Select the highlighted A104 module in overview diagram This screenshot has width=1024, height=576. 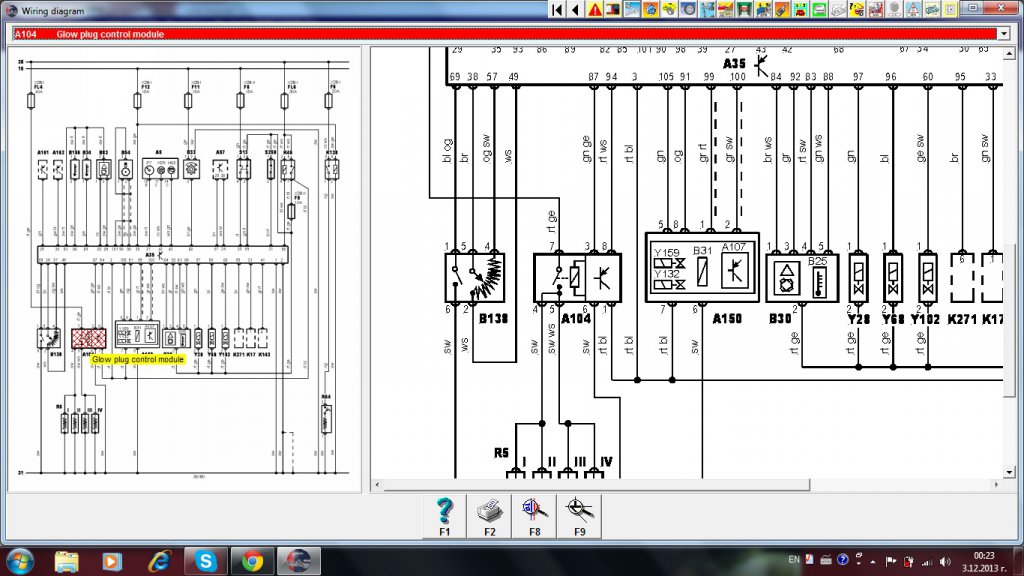coord(89,337)
